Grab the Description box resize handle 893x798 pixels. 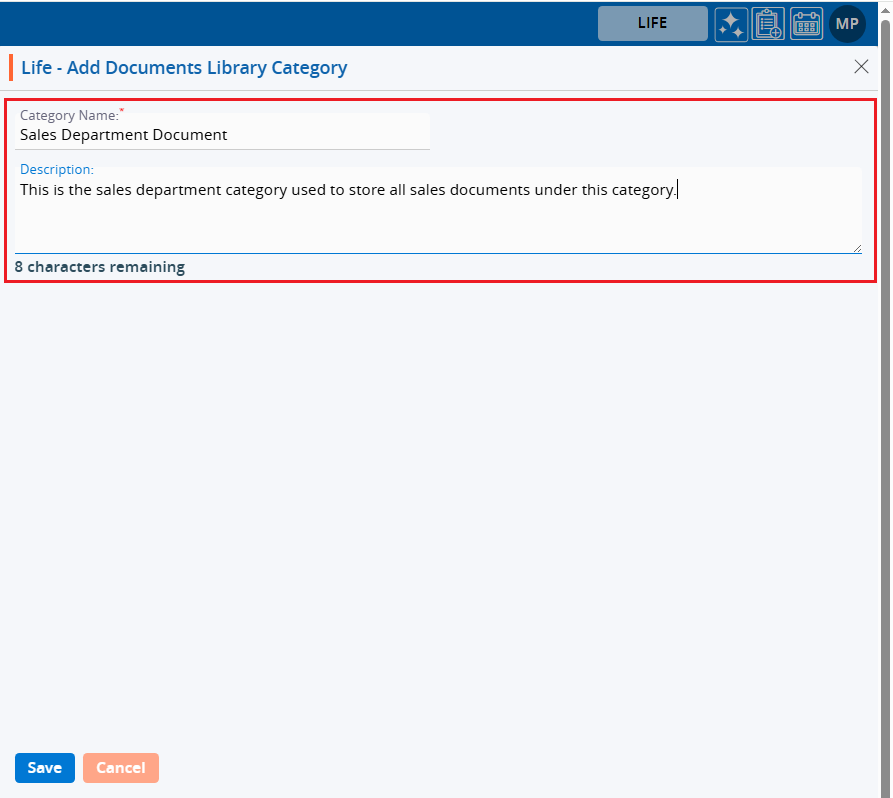point(857,248)
